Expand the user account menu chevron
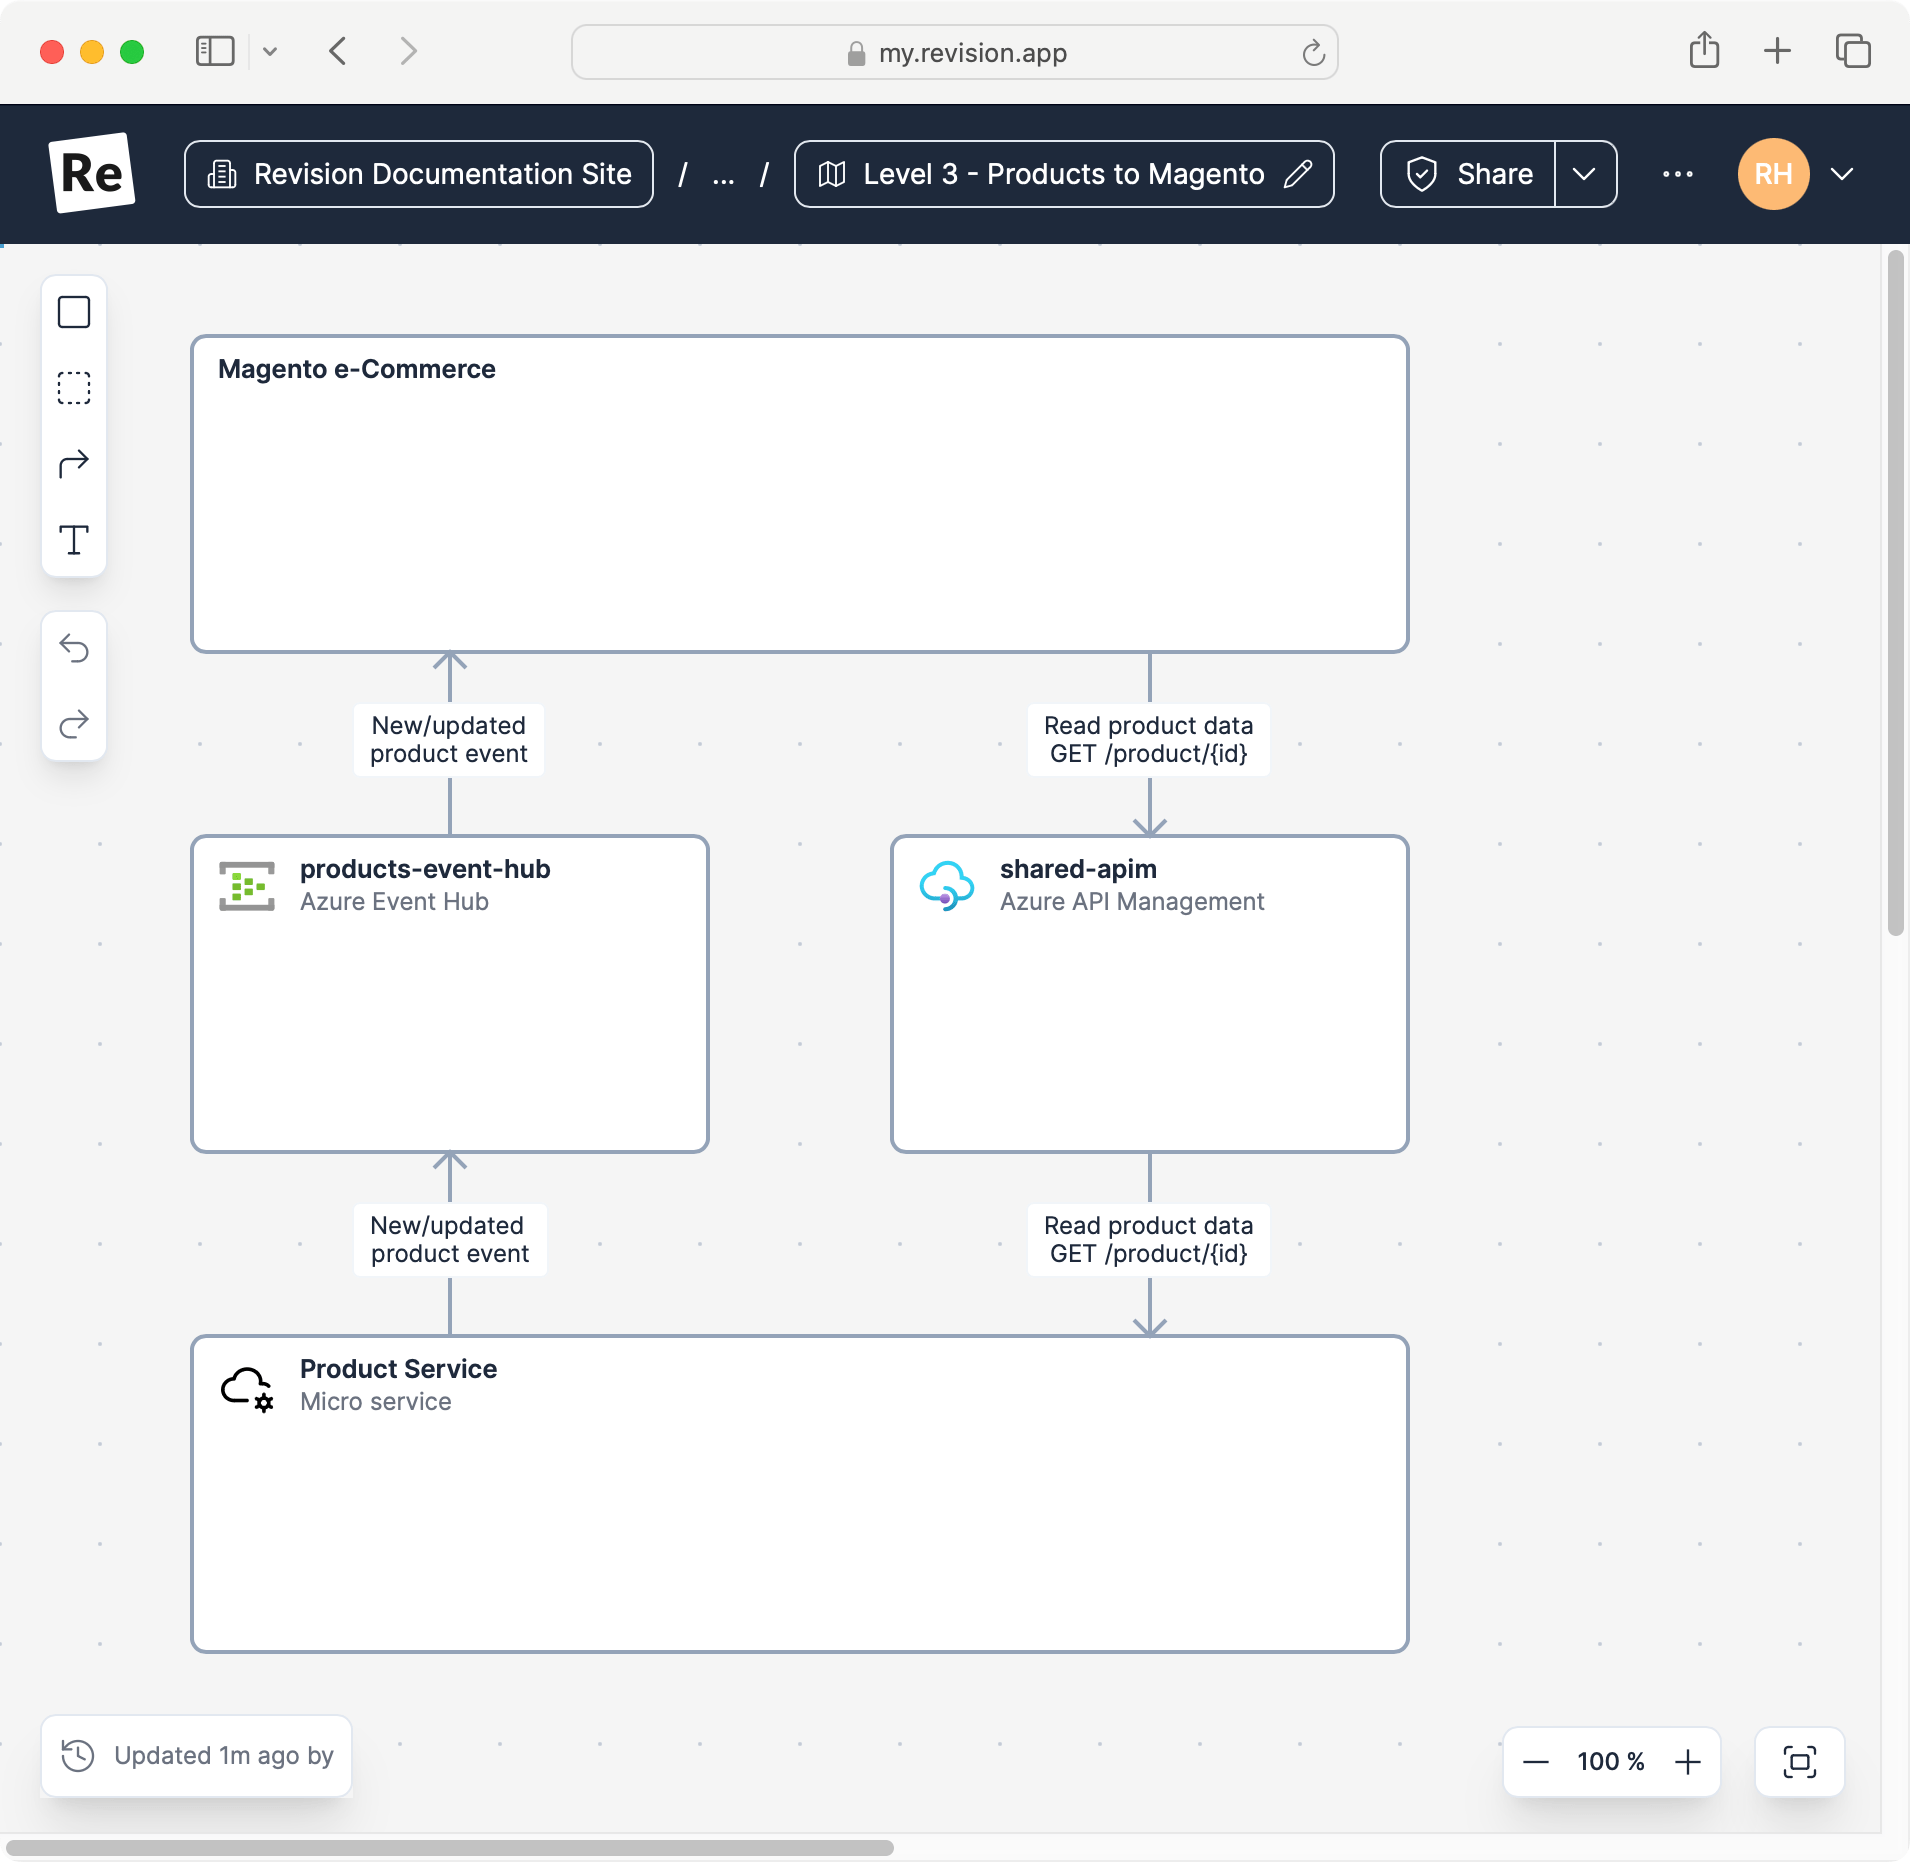Viewport: 1910px width, 1862px height. point(1842,174)
